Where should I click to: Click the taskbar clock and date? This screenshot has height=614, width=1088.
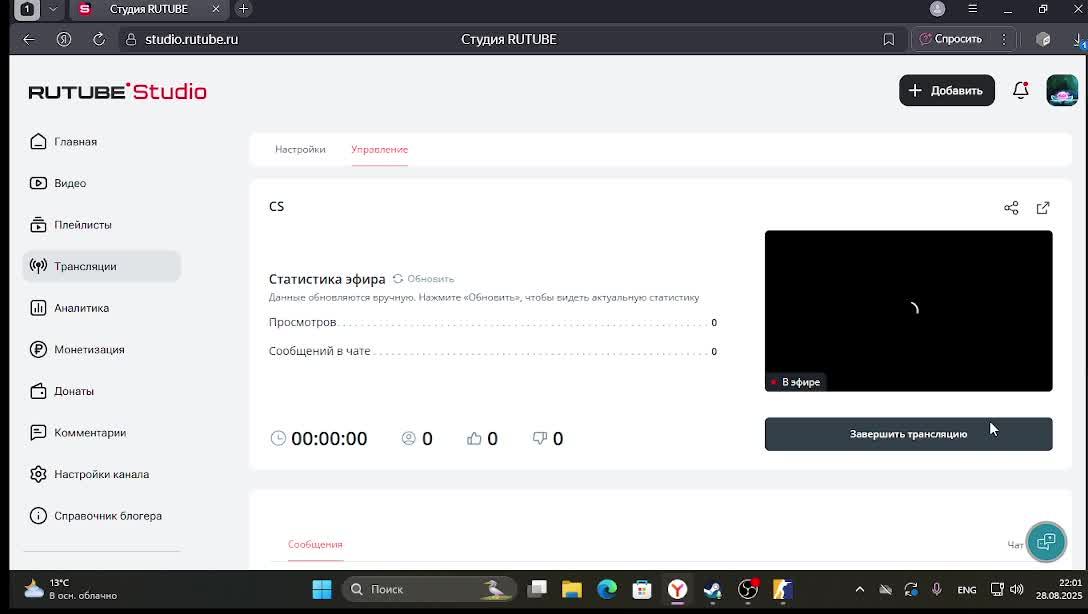(x=1059, y=589)
